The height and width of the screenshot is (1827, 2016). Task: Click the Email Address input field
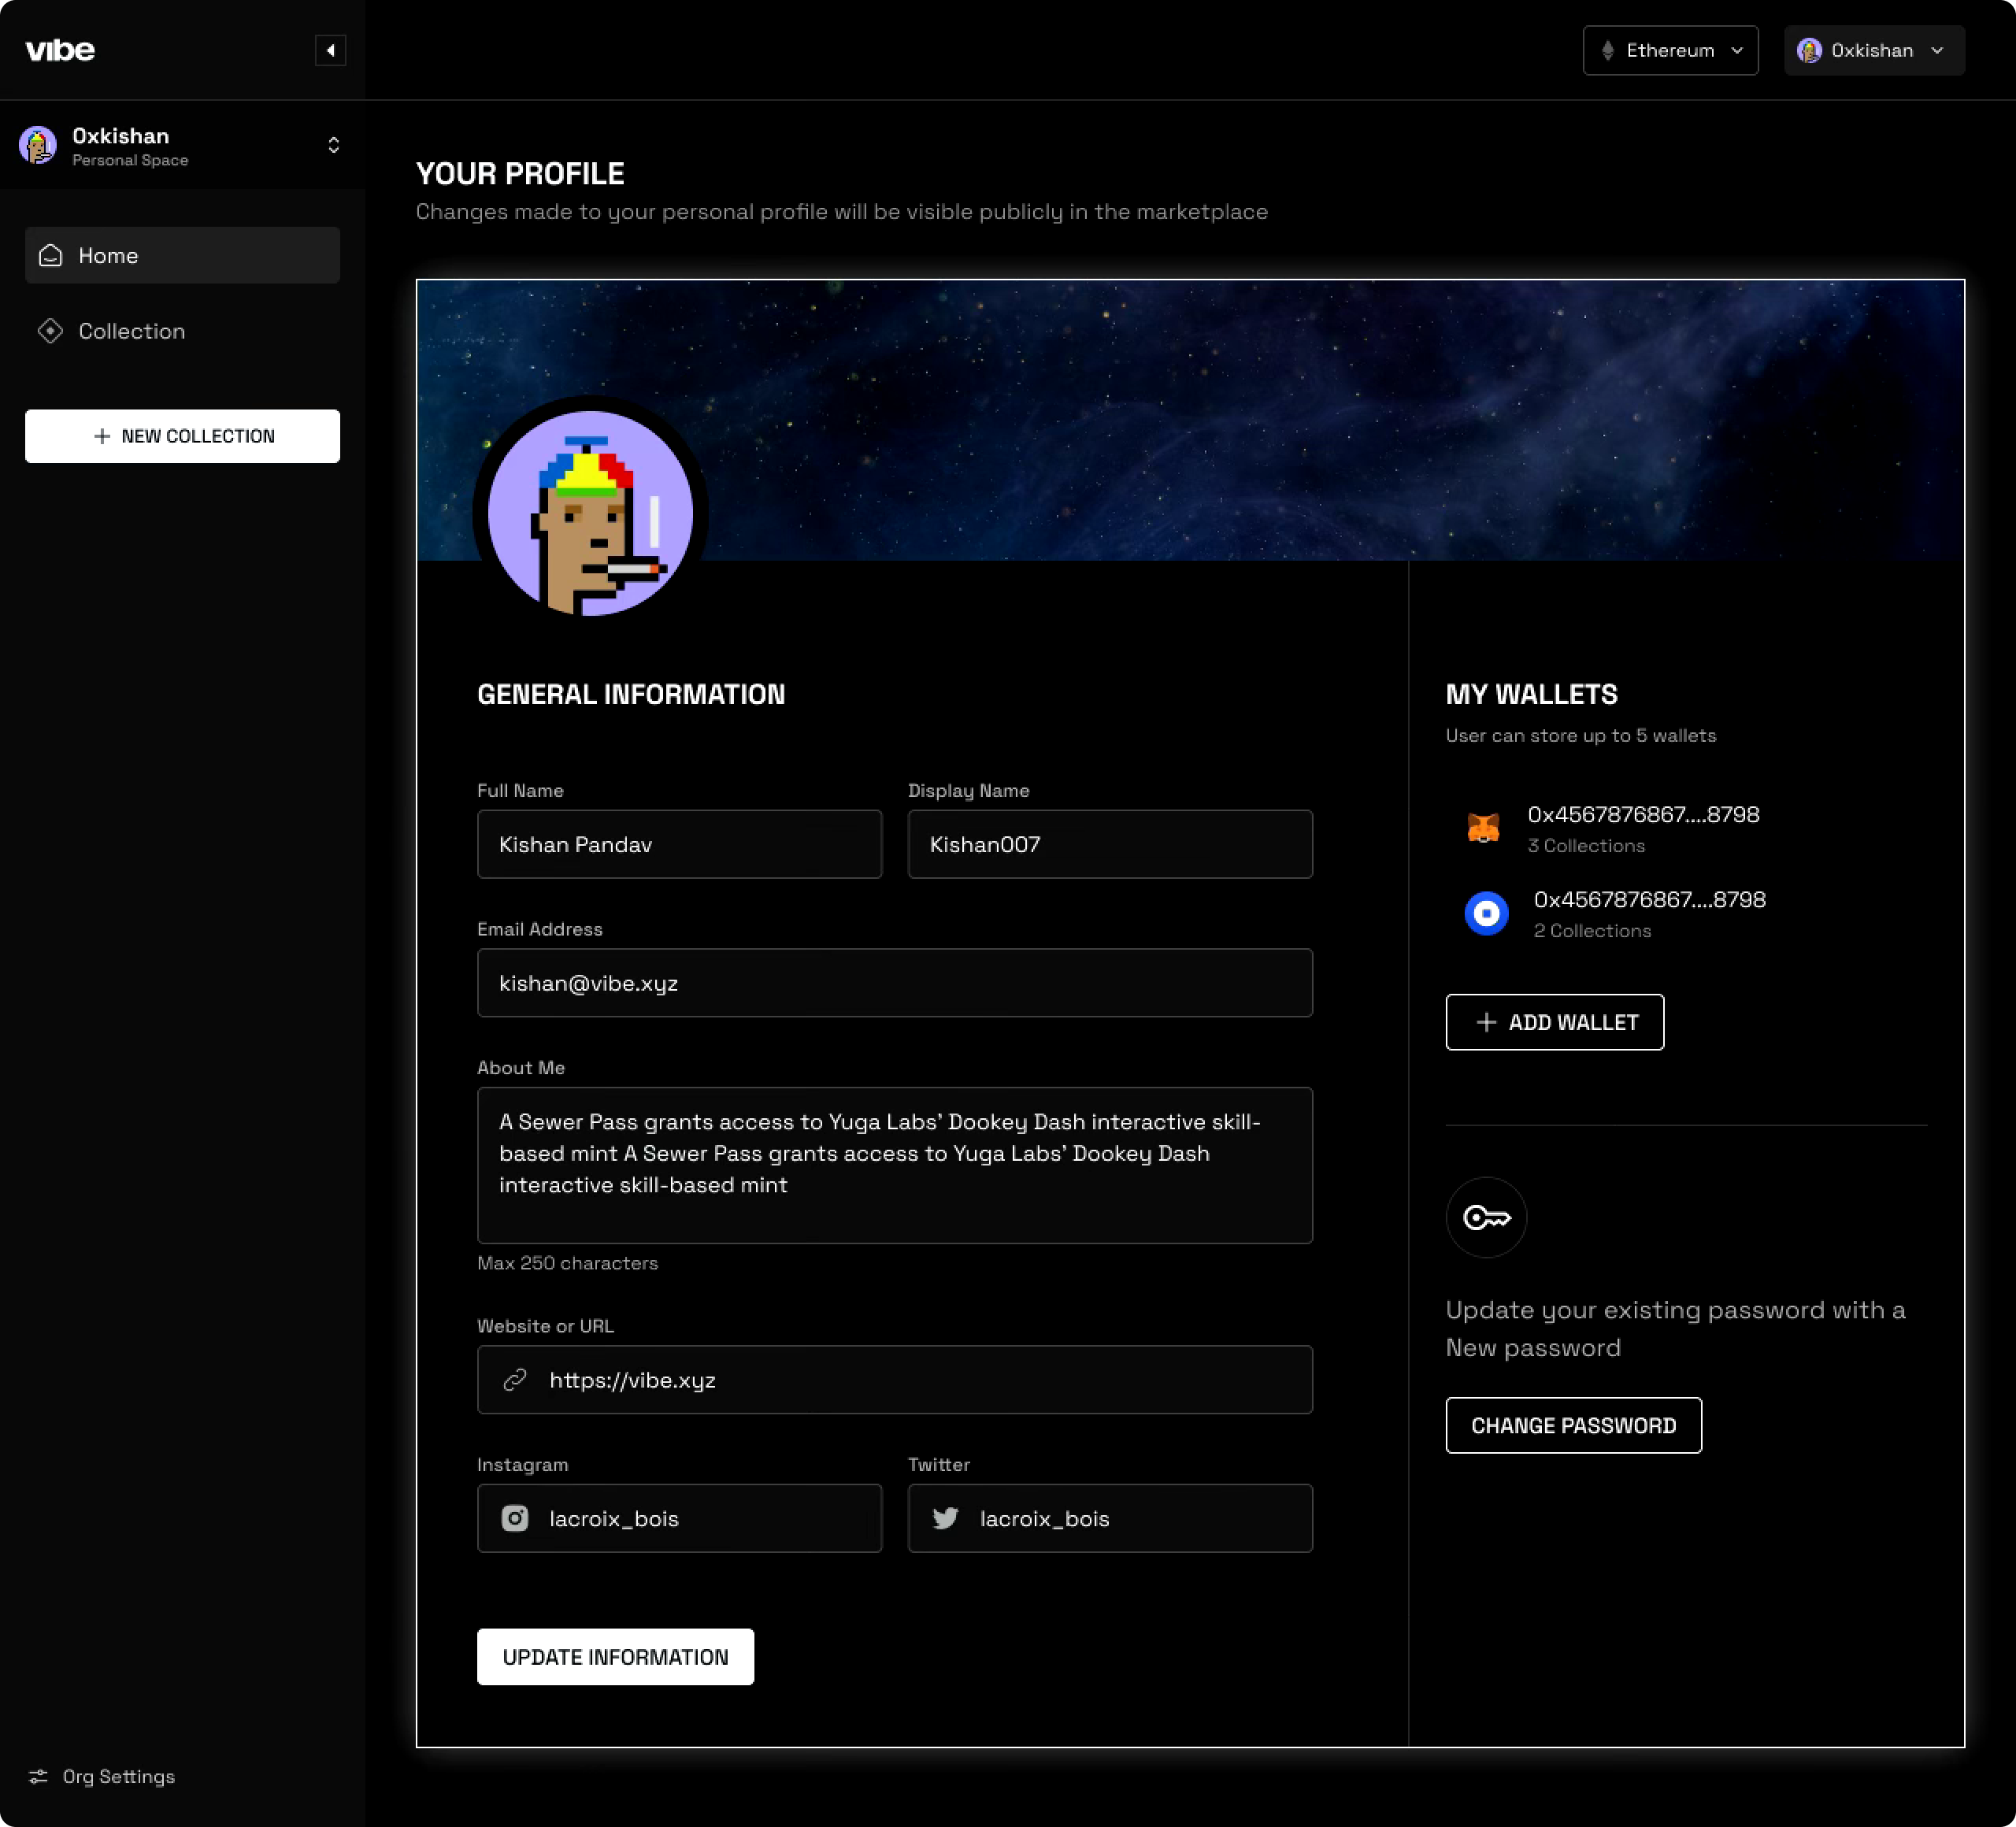click(894, 983)
